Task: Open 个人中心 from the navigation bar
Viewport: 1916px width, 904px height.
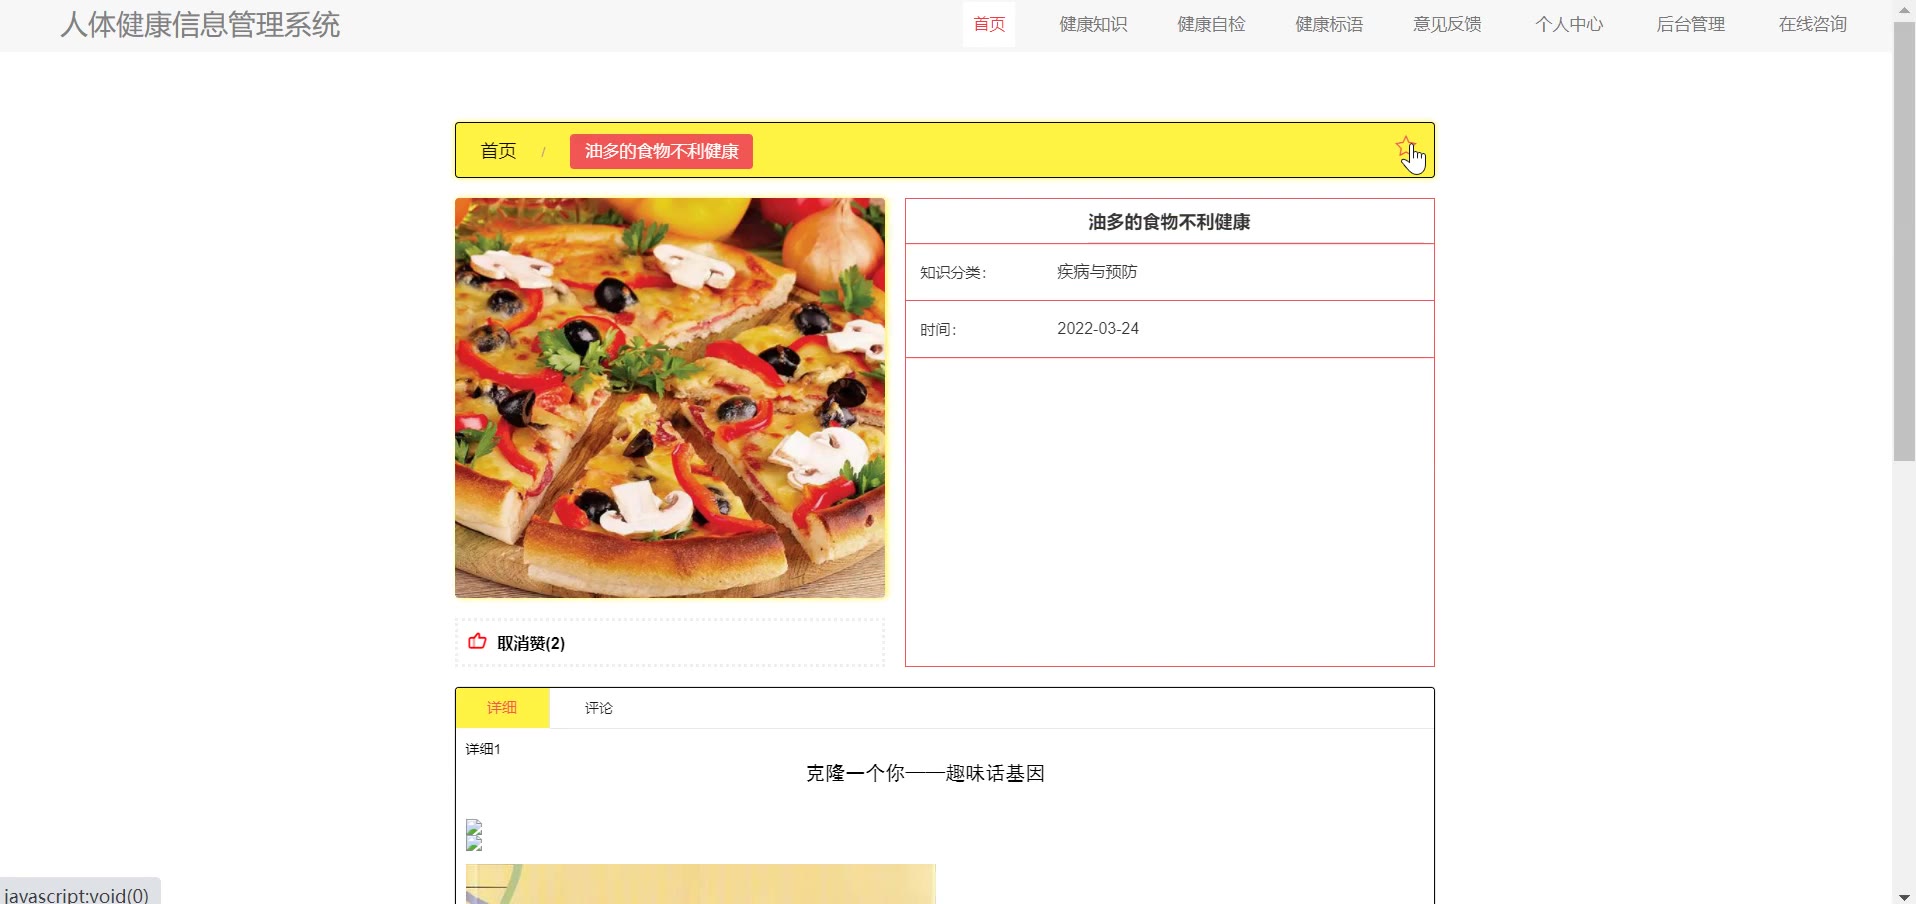Action: [1569, 24]
